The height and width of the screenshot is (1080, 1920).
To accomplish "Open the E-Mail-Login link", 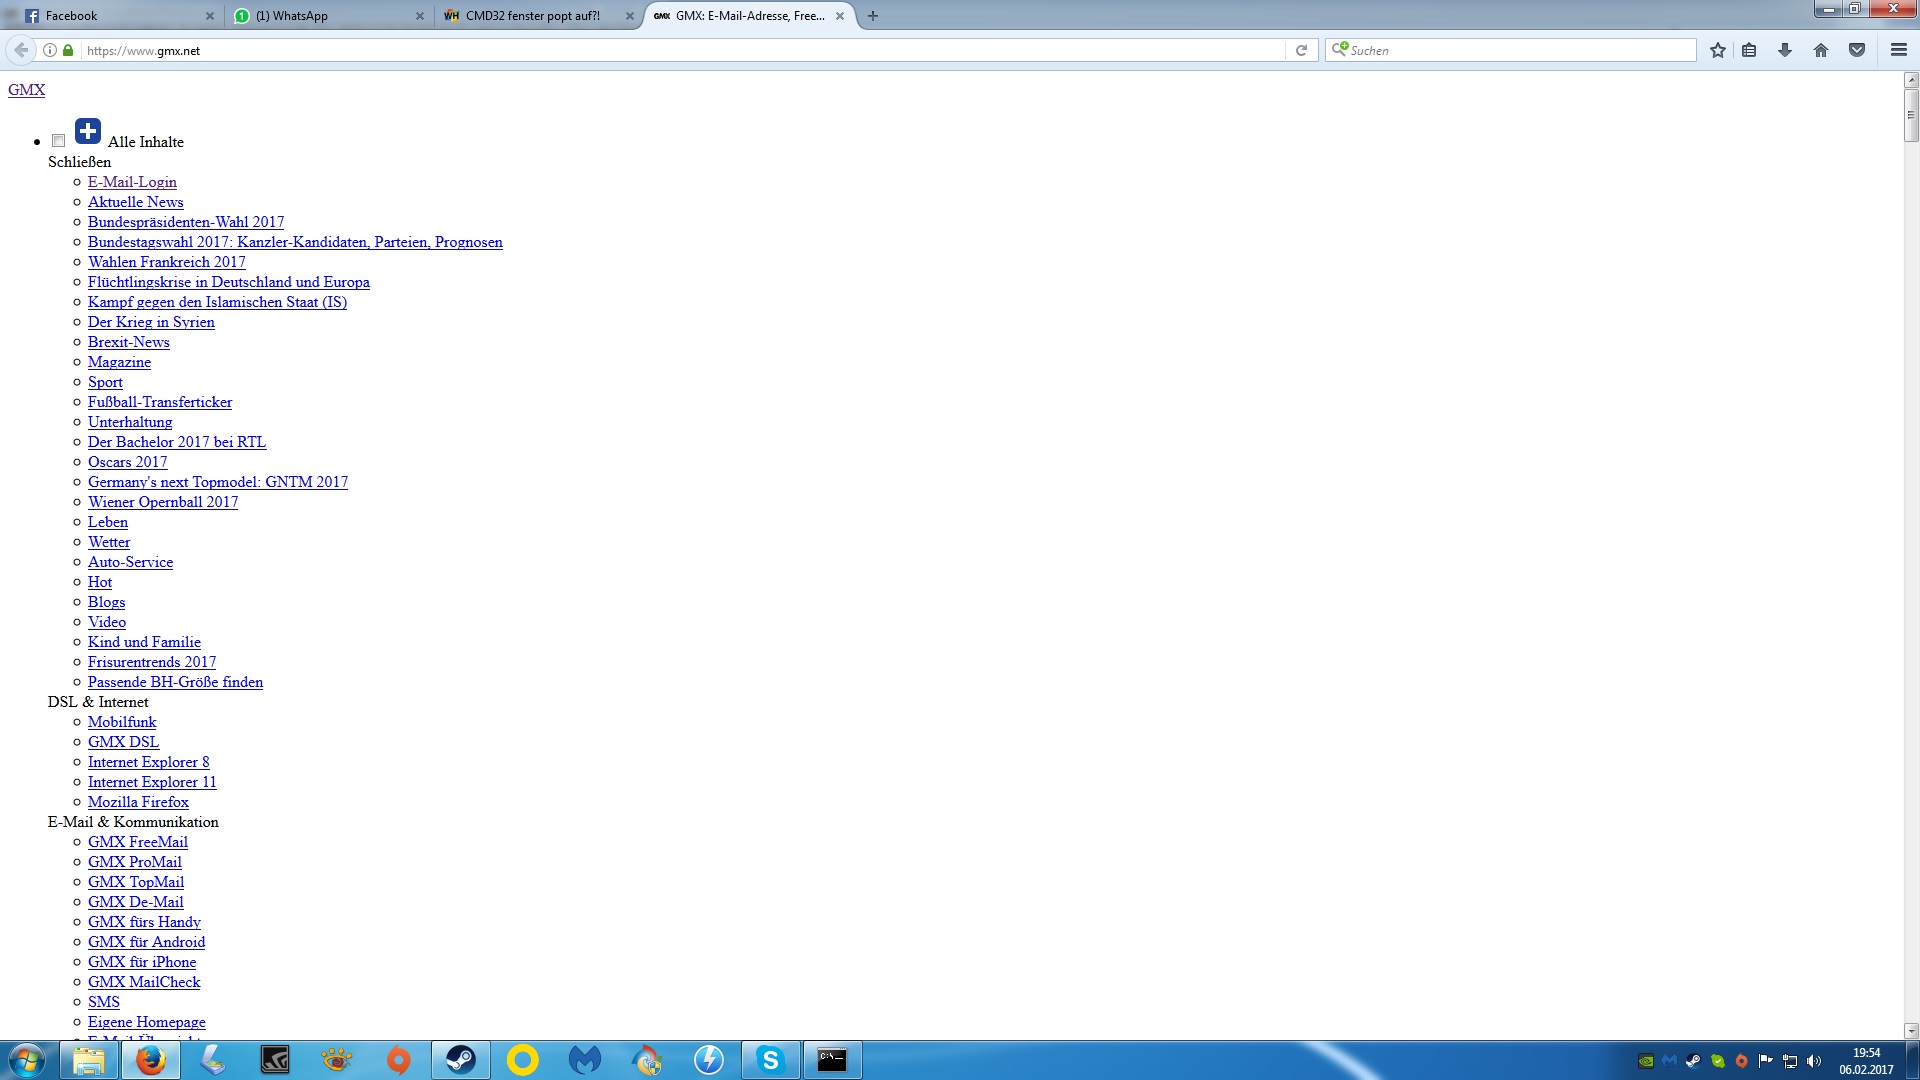I will point(132,182).
